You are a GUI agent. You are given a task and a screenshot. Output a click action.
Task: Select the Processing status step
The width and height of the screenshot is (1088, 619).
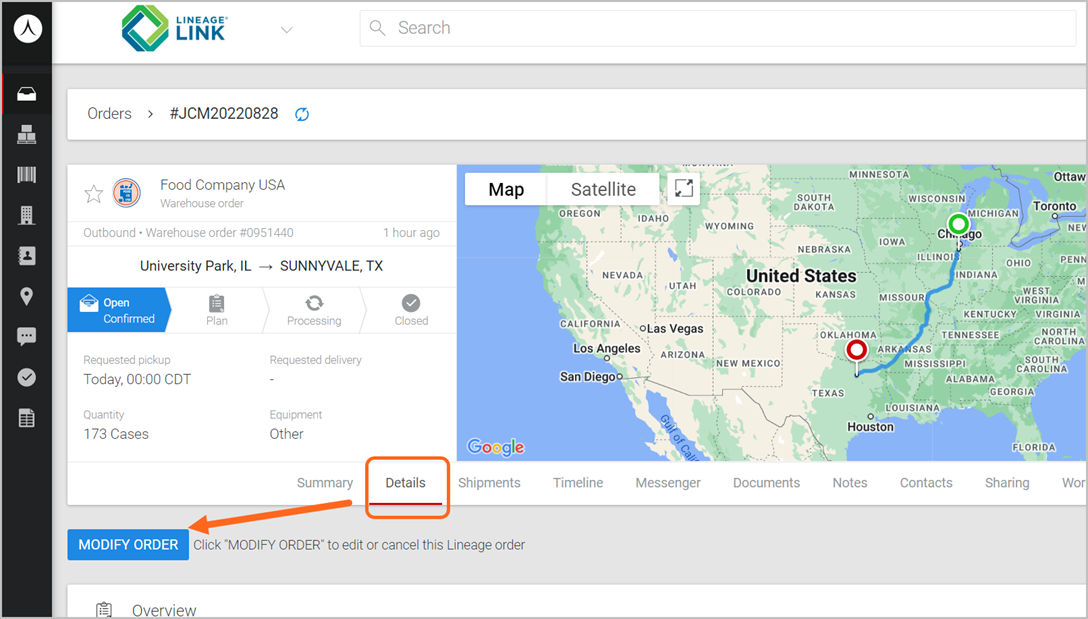[314, 310]
